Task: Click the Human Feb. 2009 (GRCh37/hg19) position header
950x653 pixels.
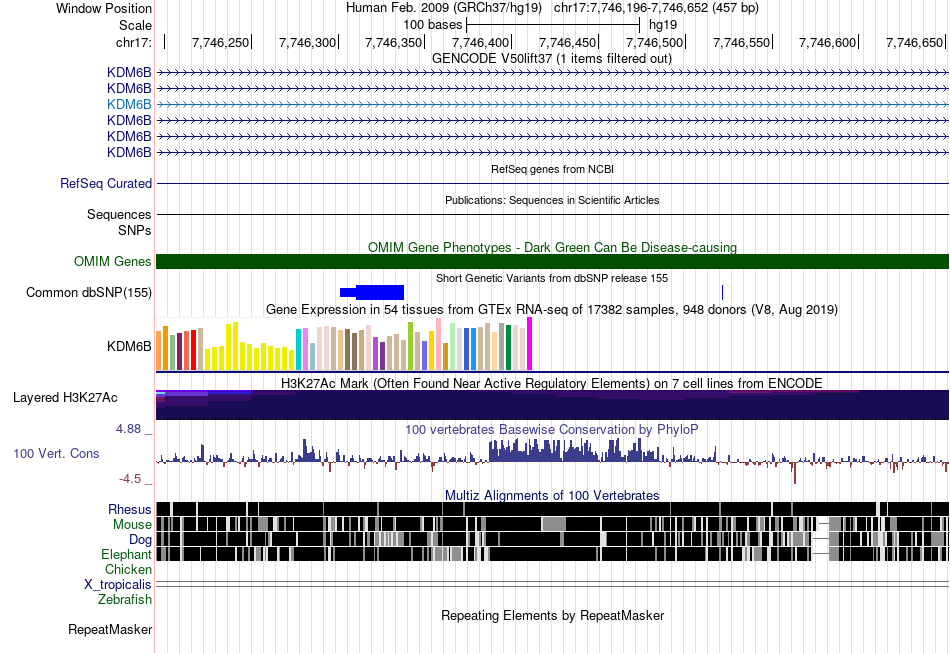Action: click(x=445, y=8)
